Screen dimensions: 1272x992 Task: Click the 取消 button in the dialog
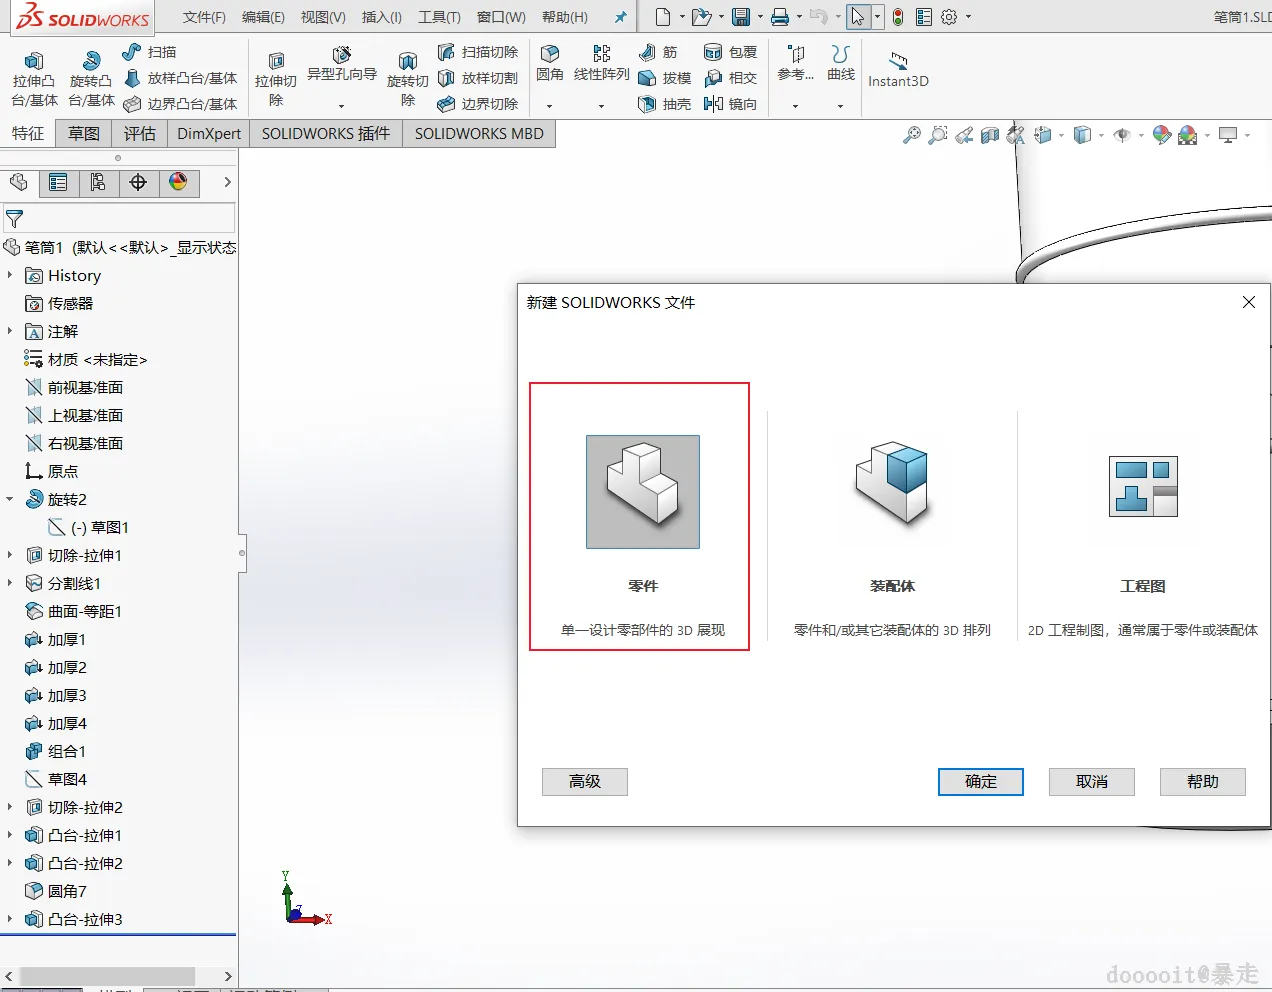[x=1091, y=781]
